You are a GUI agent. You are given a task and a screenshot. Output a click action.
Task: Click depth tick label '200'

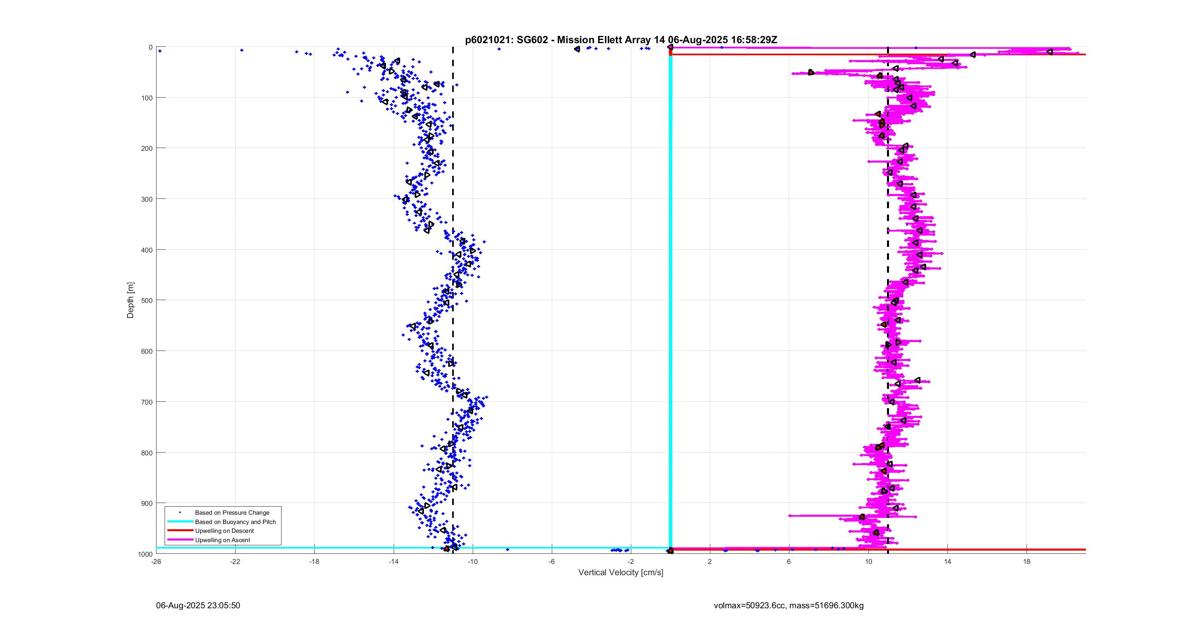pyautogui.click(x=146, y=148)
